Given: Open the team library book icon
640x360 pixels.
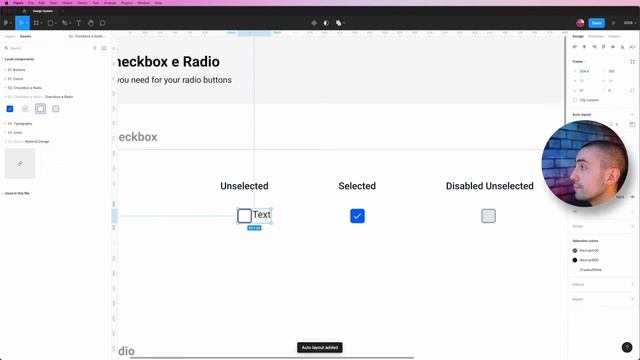Looking at the screenshot, I should 104,48.
